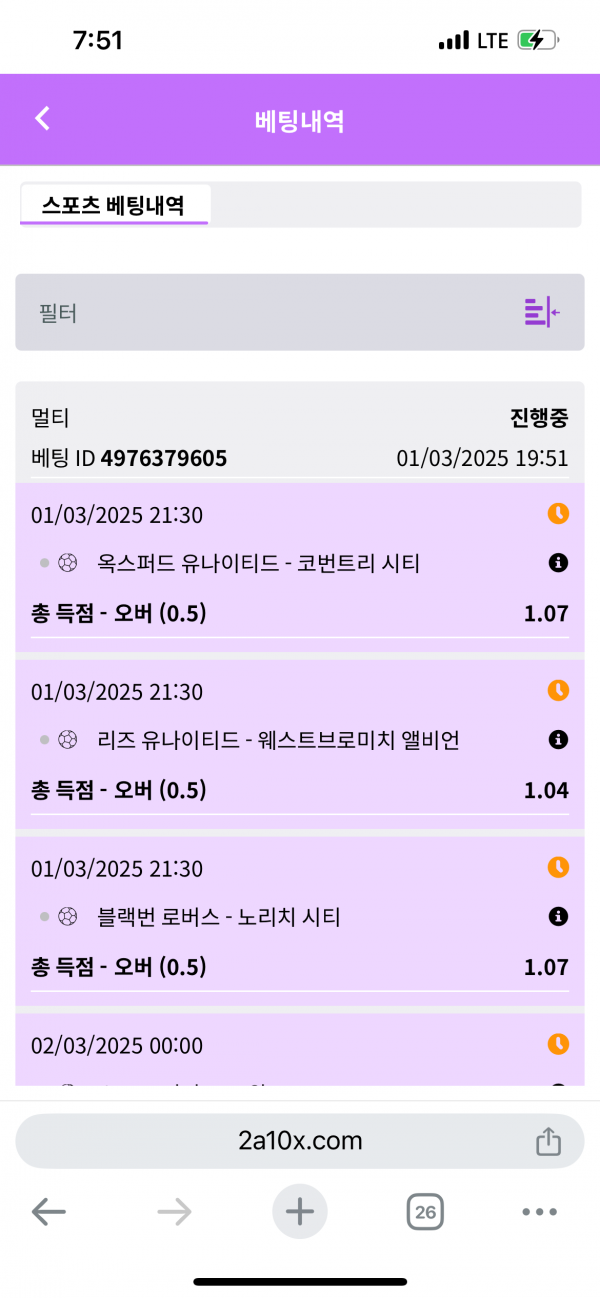
Task: Open the filter collapse icon
Action: tap(541, 312)
